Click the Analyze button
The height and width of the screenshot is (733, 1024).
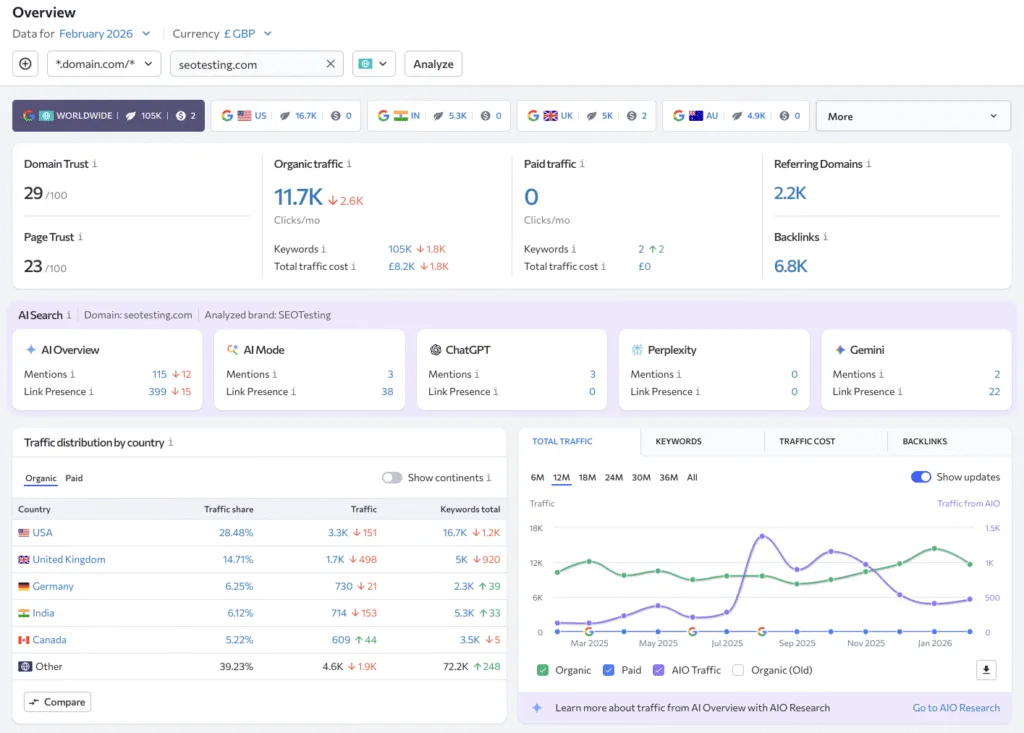tap(433, 62)
